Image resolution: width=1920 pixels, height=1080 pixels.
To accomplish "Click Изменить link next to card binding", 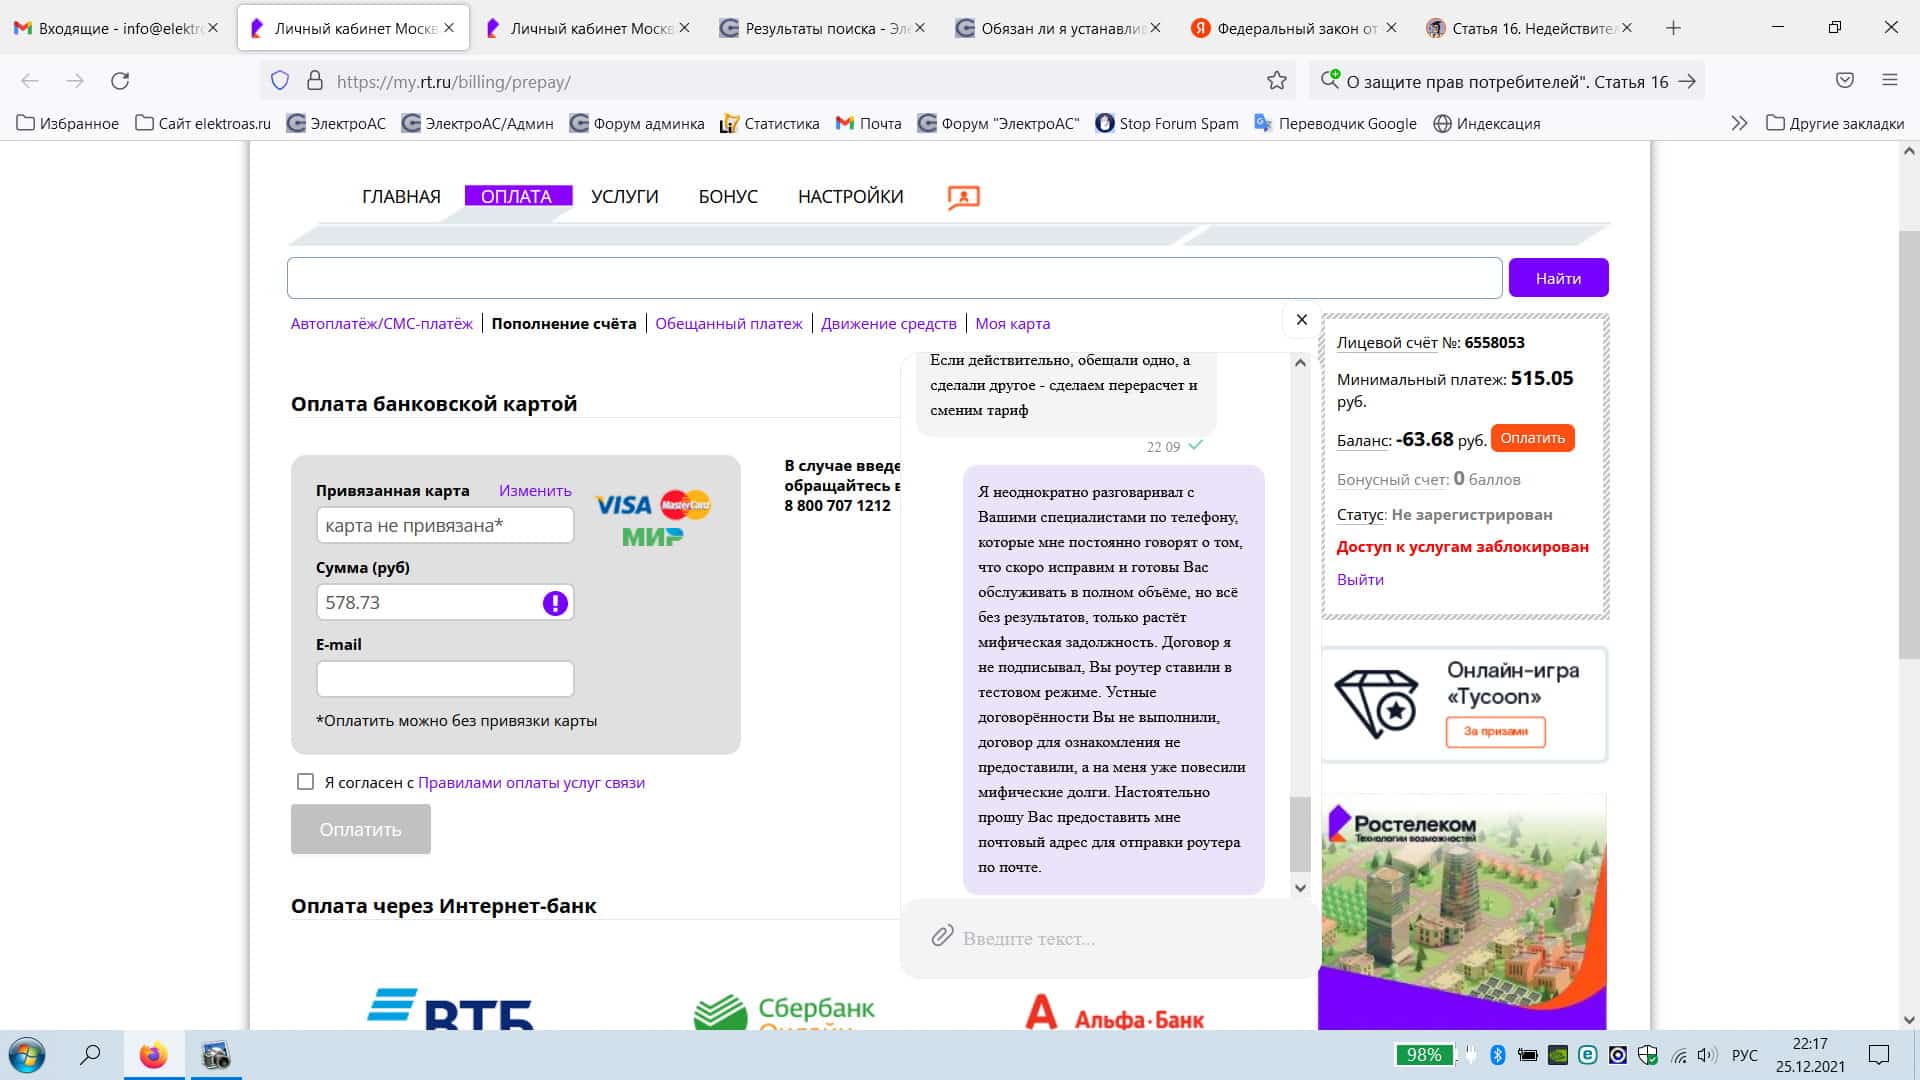I will point(534,489).
